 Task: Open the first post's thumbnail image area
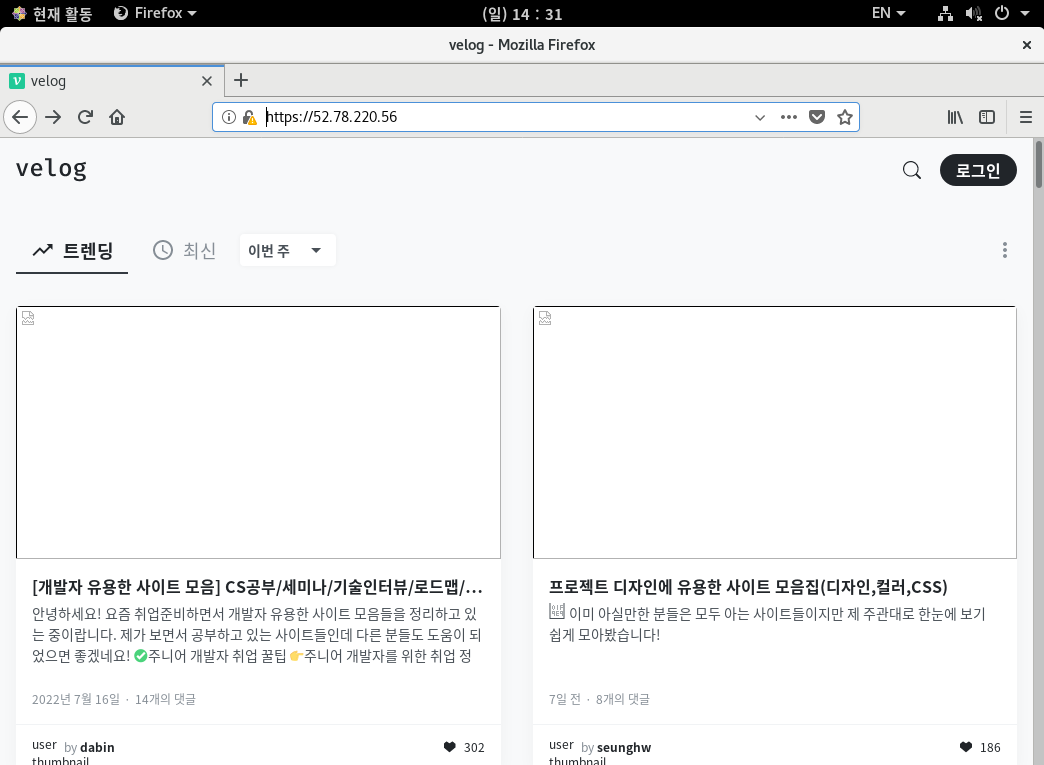pyautogui.click(x=258, y=433)
